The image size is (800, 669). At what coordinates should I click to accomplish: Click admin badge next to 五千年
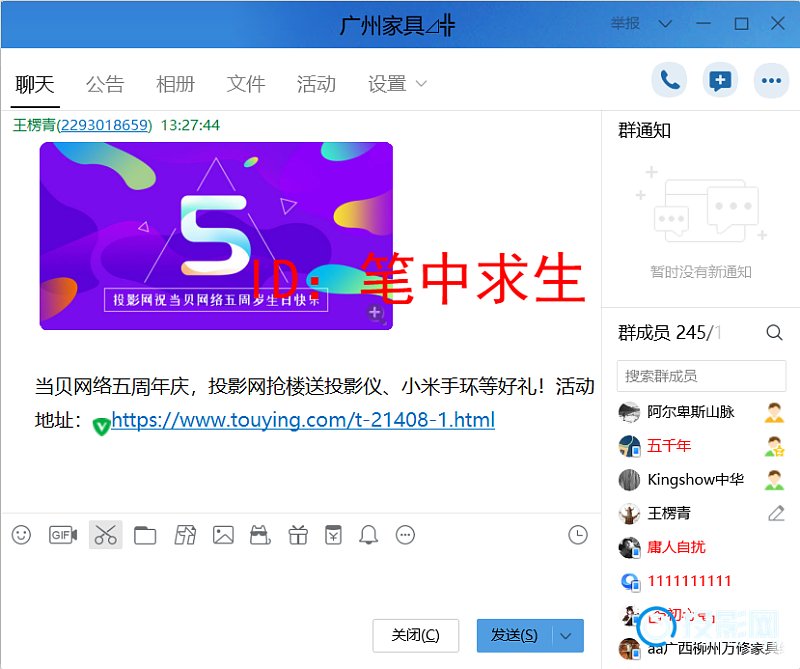click(774, 446)
